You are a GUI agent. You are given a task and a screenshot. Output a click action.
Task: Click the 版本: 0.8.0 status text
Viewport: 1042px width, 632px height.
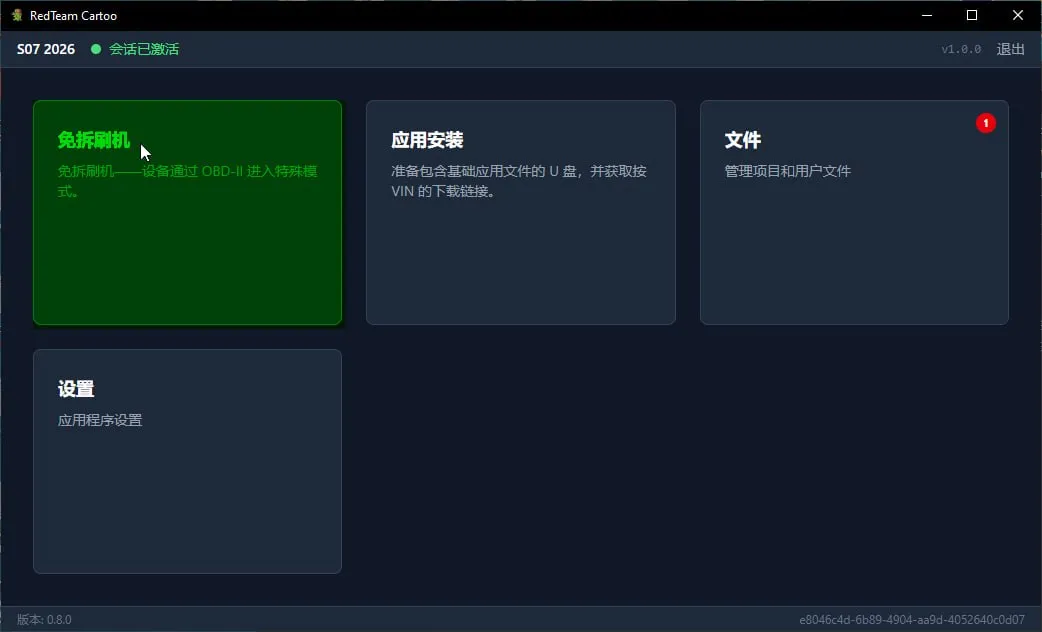click(44, 619)
